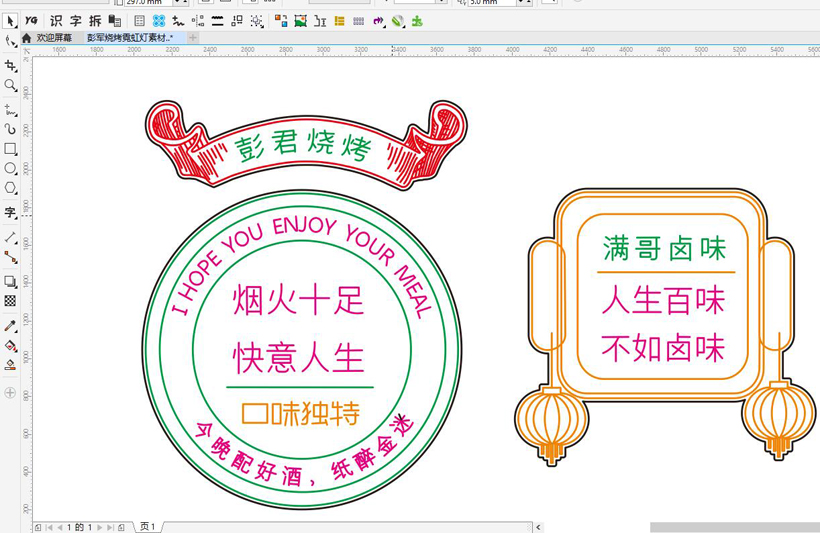Select the Artistic Media tool

[x=10, y=129]
